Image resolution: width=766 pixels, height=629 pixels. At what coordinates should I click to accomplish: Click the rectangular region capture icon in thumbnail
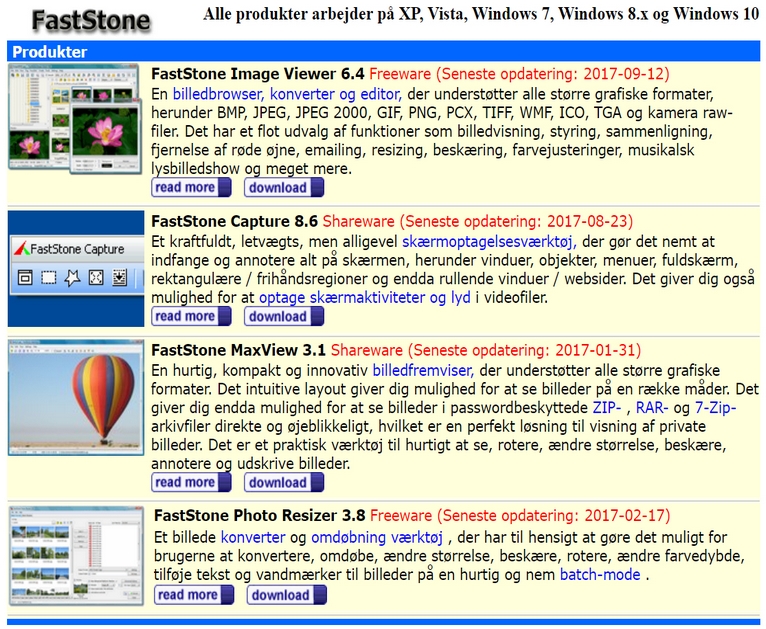pos(48,278)
